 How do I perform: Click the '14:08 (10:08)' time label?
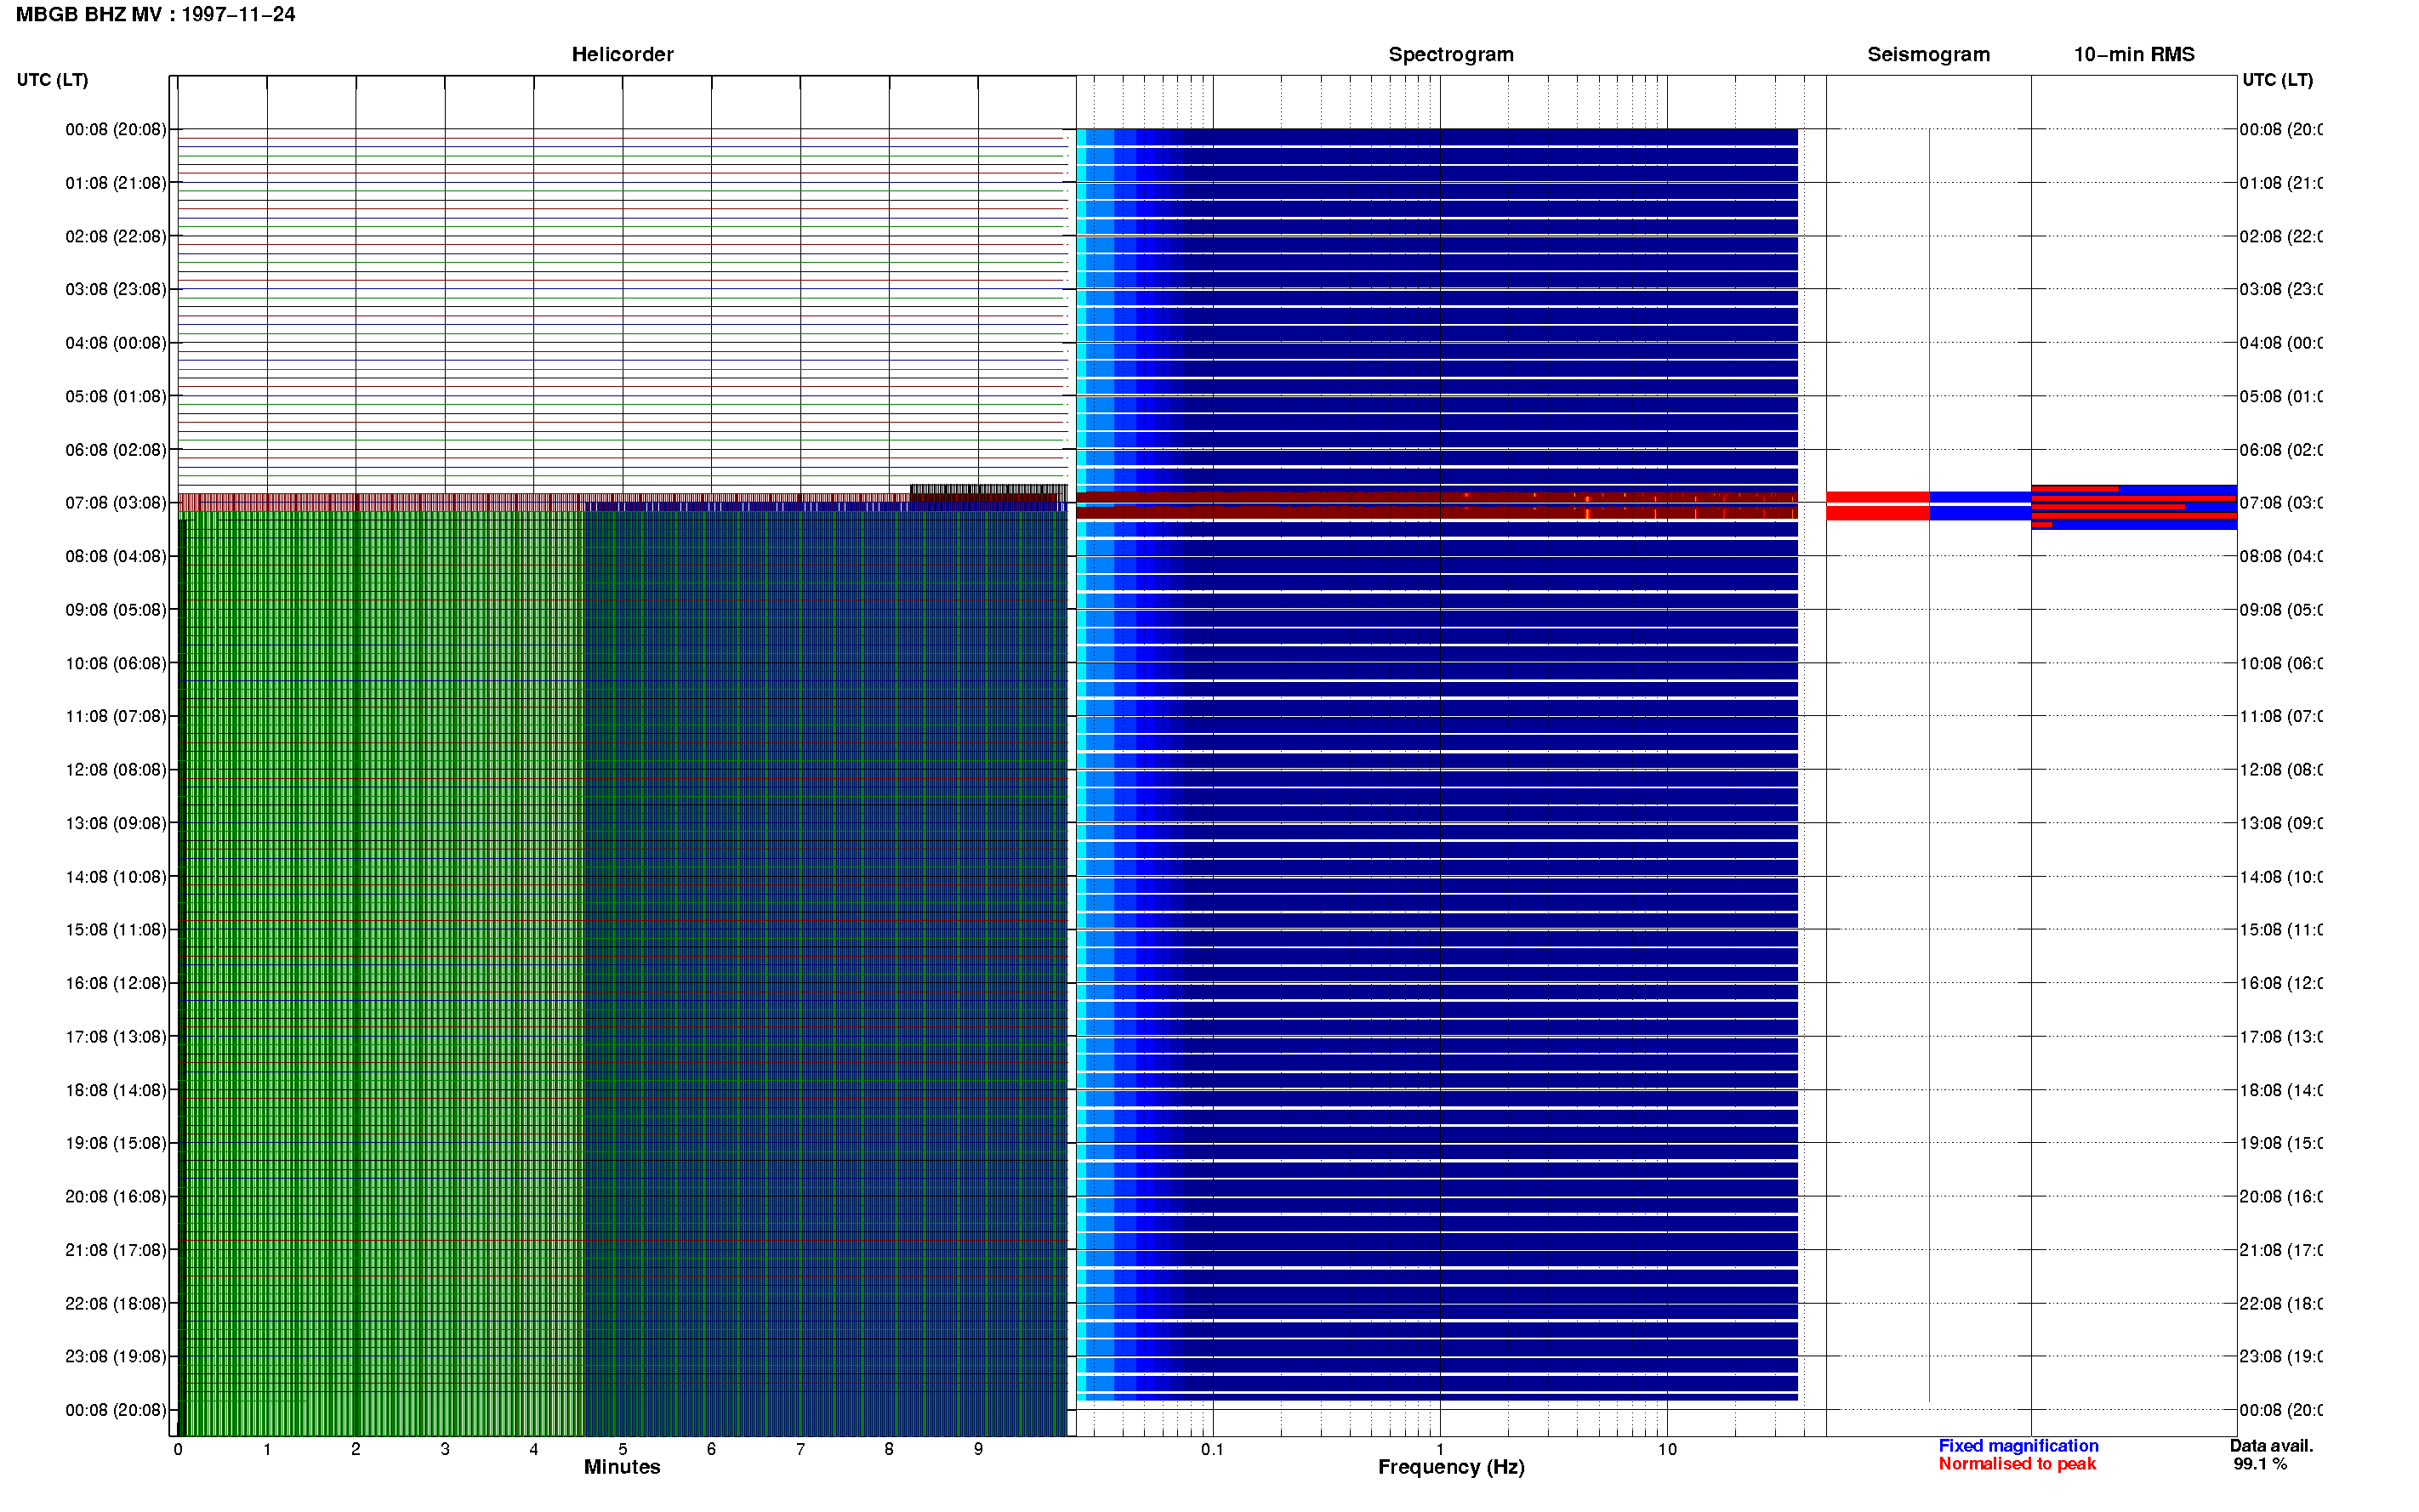116,877
